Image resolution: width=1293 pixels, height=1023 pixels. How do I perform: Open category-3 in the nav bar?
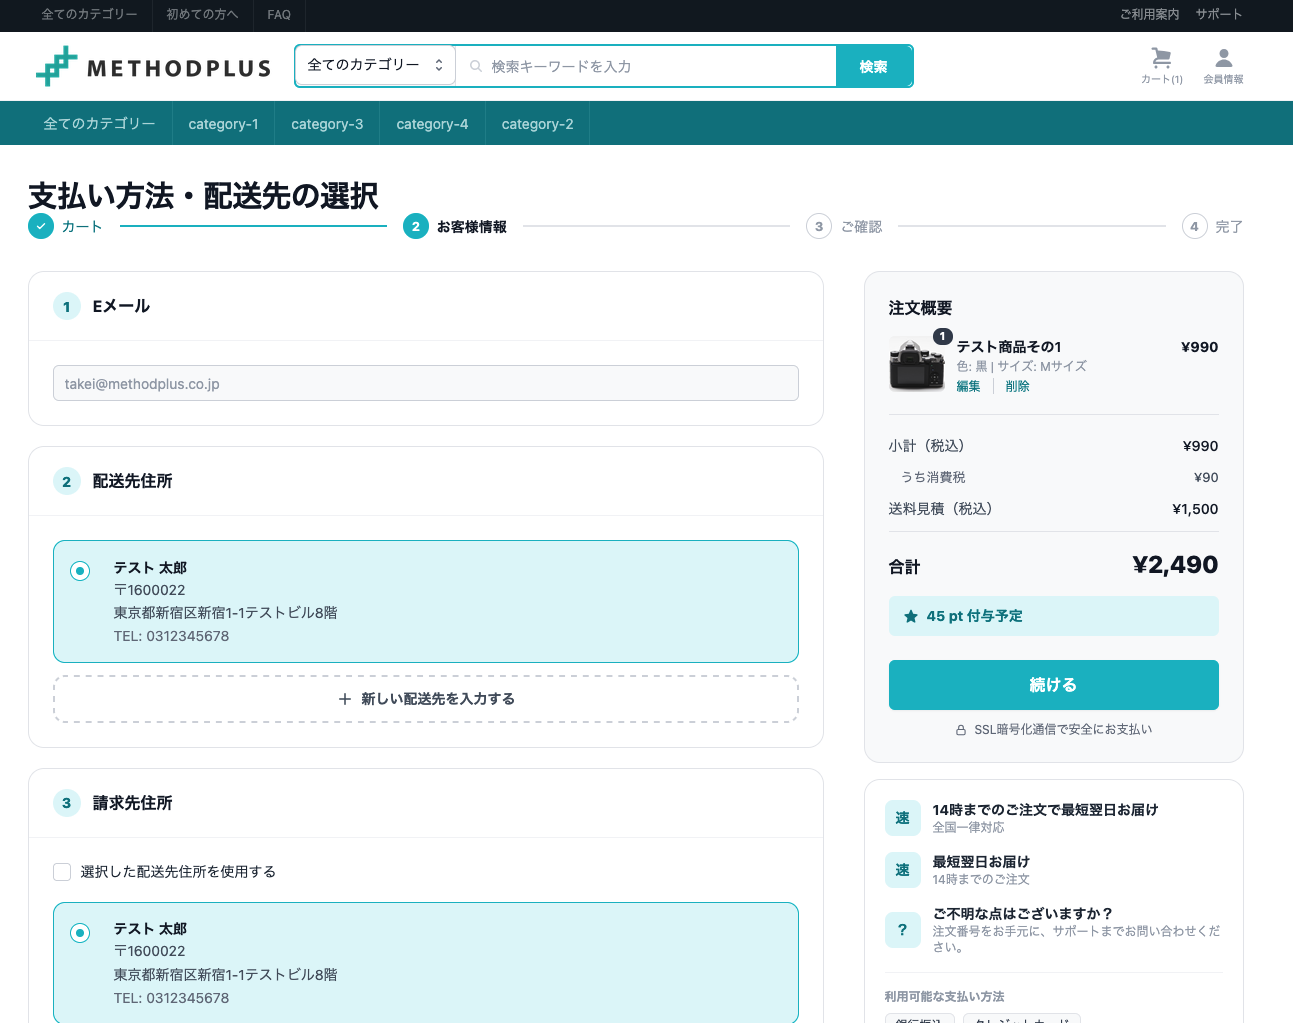click(x=327, y=124)
